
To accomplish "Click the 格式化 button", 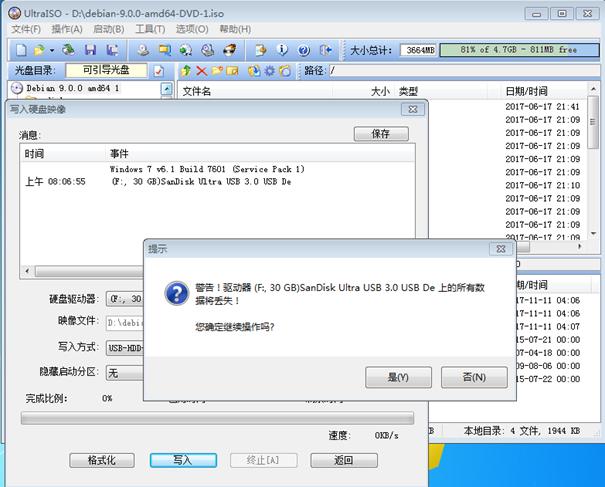I will 102,460.
